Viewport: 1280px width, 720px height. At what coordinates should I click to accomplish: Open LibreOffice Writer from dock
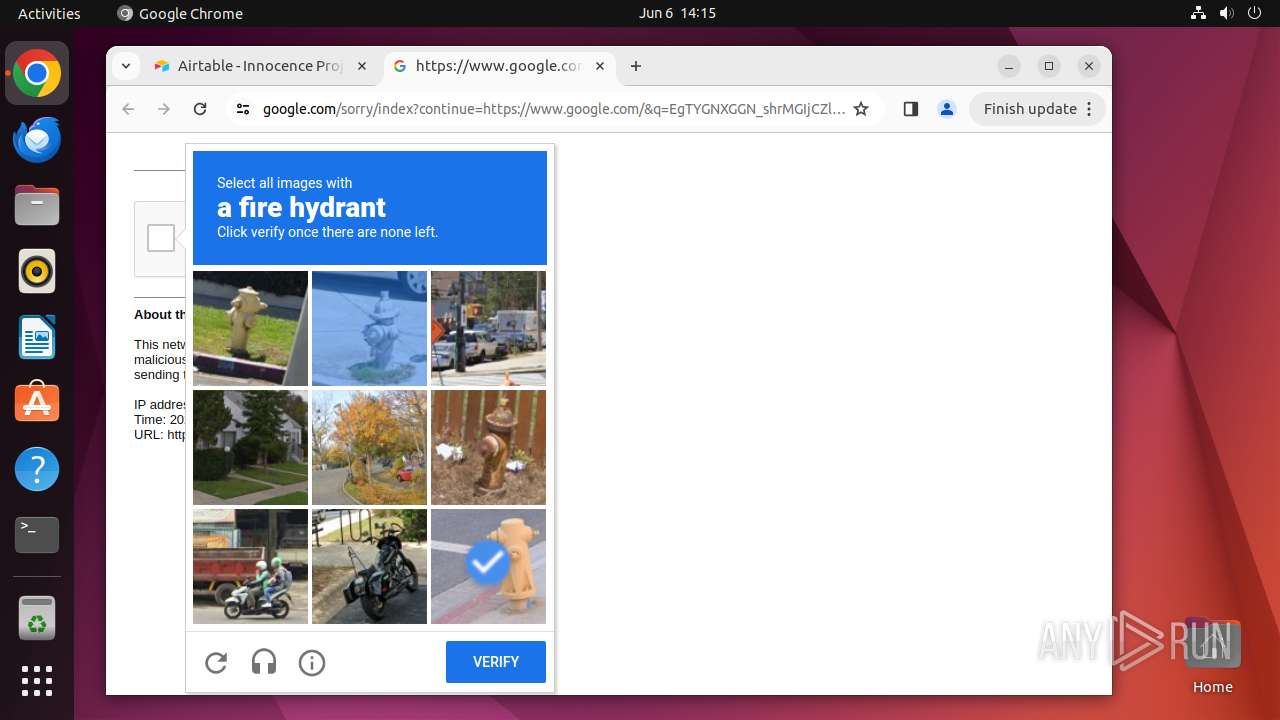(37, 338)
